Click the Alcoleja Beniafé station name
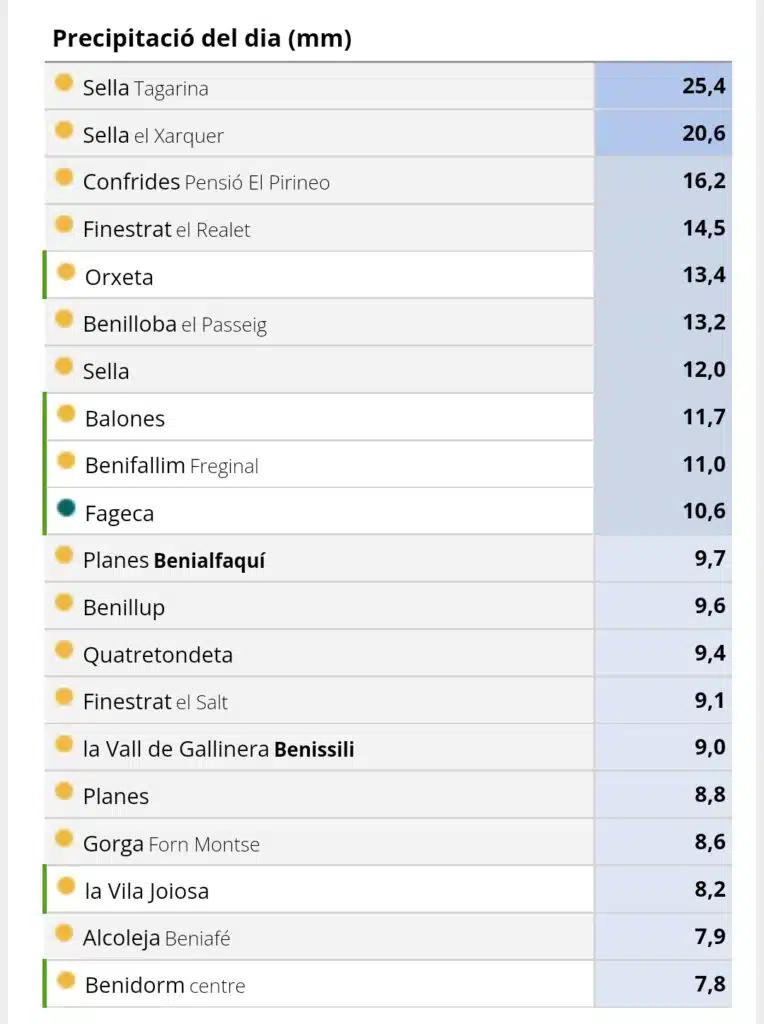This screenshot has width=764, height=1024. coord(157,938)
